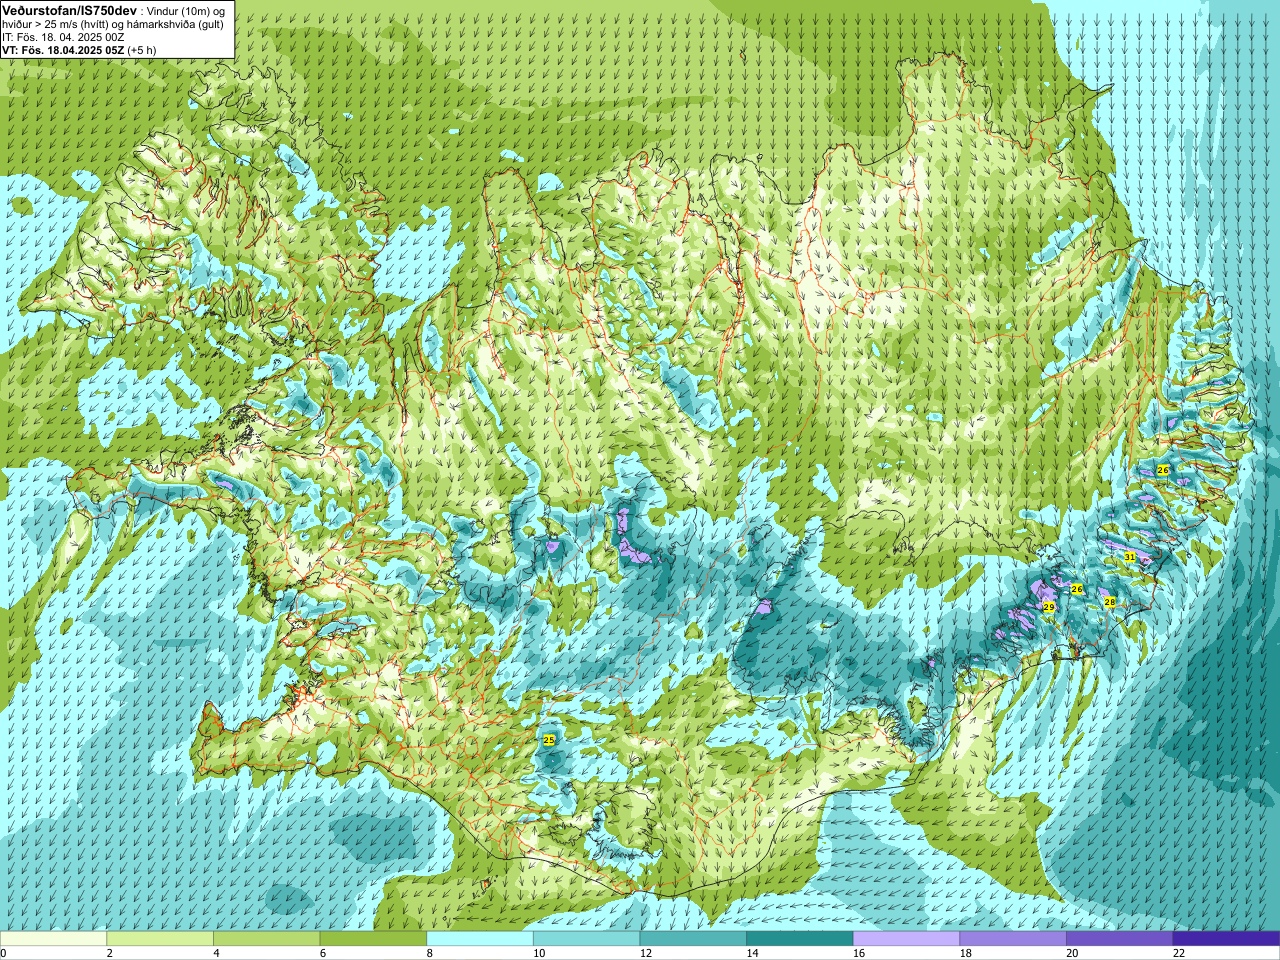The image size is (1280, 960).
Task: Click the legend tick label "16"
Action: (859, 953)
